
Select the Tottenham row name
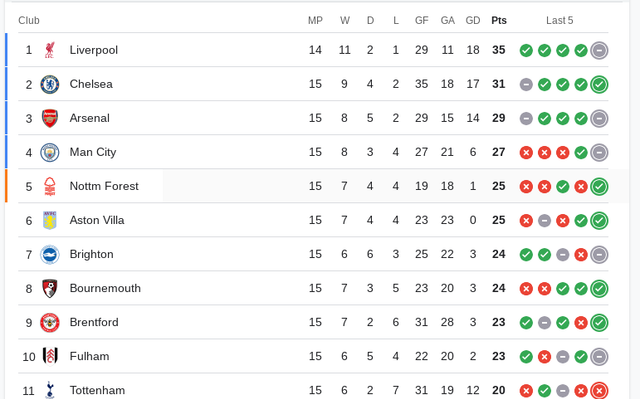click(x=97, y=390)
